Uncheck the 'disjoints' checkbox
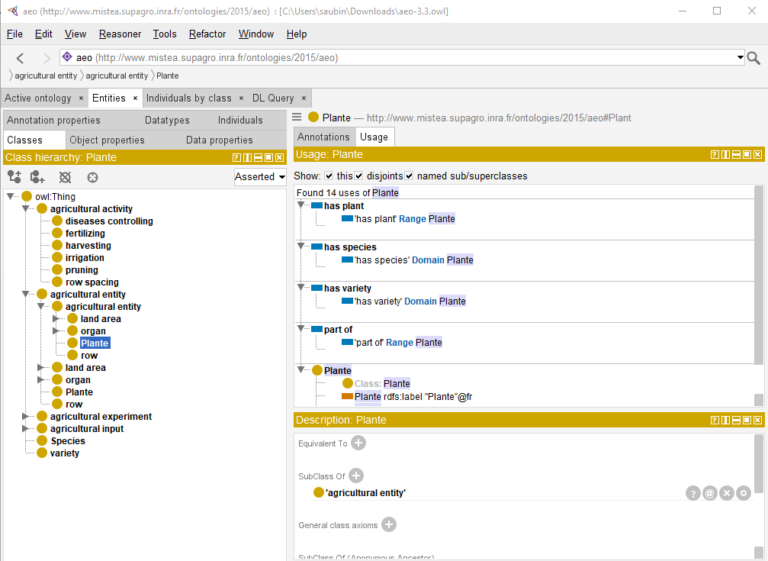Screen dimensions: 768x561 [359, 176]
